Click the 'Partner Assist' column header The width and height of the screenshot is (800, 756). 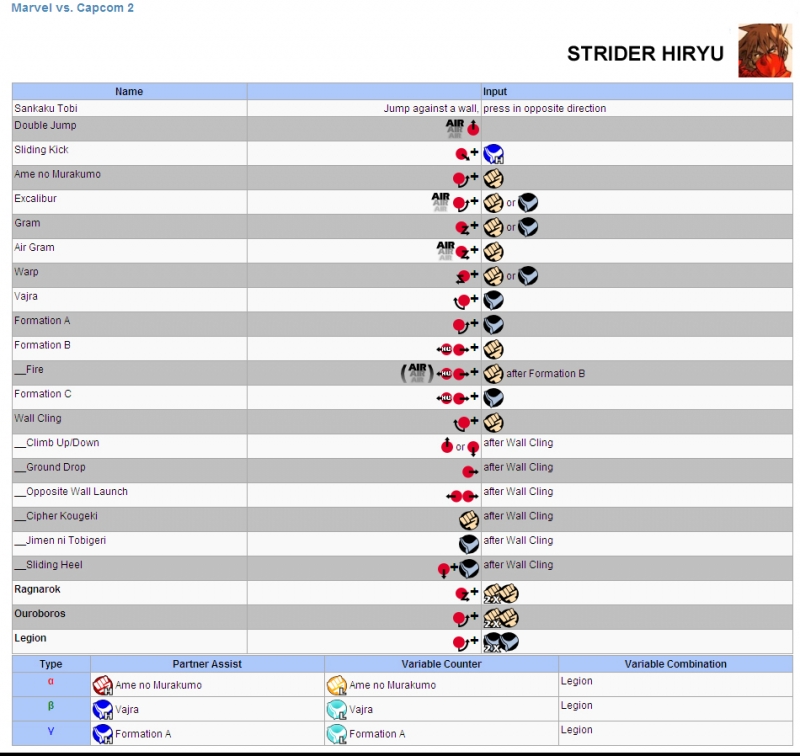click(207, 664)
